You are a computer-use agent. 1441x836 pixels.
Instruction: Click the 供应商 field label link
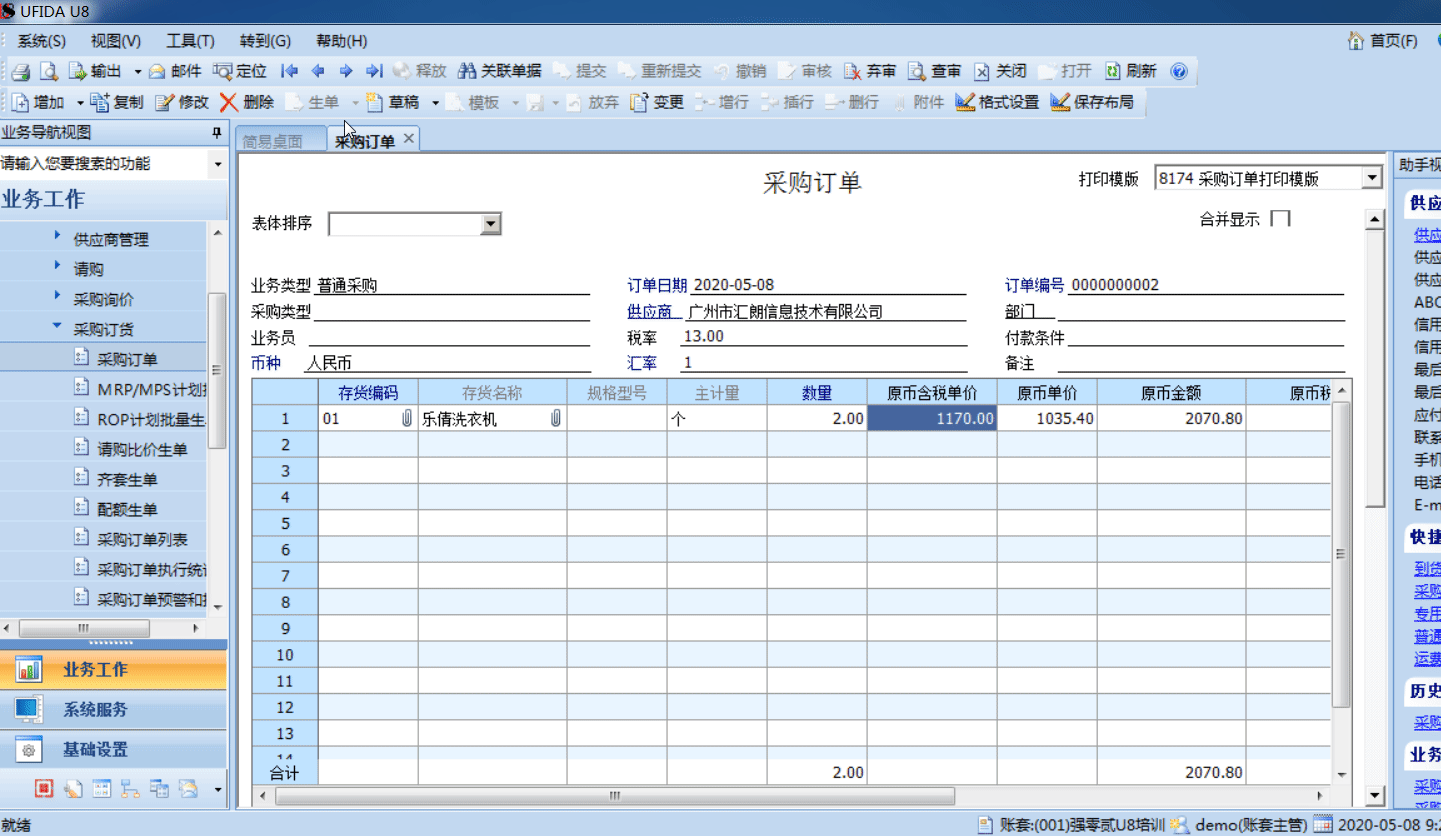(655, 312)
